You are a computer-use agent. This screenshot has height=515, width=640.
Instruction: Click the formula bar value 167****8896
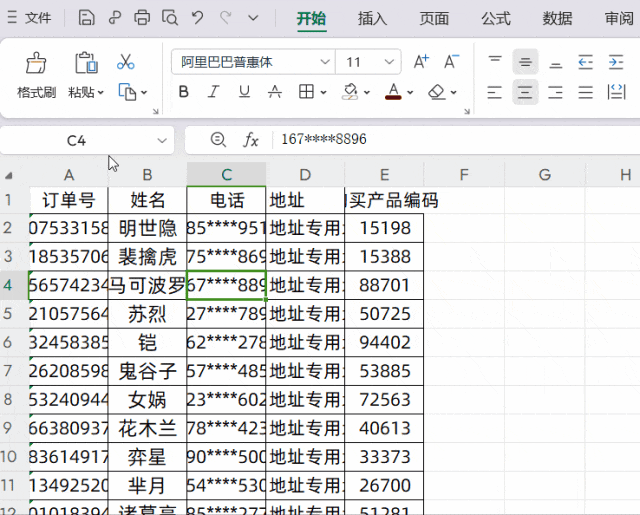[x=324, y=139]
